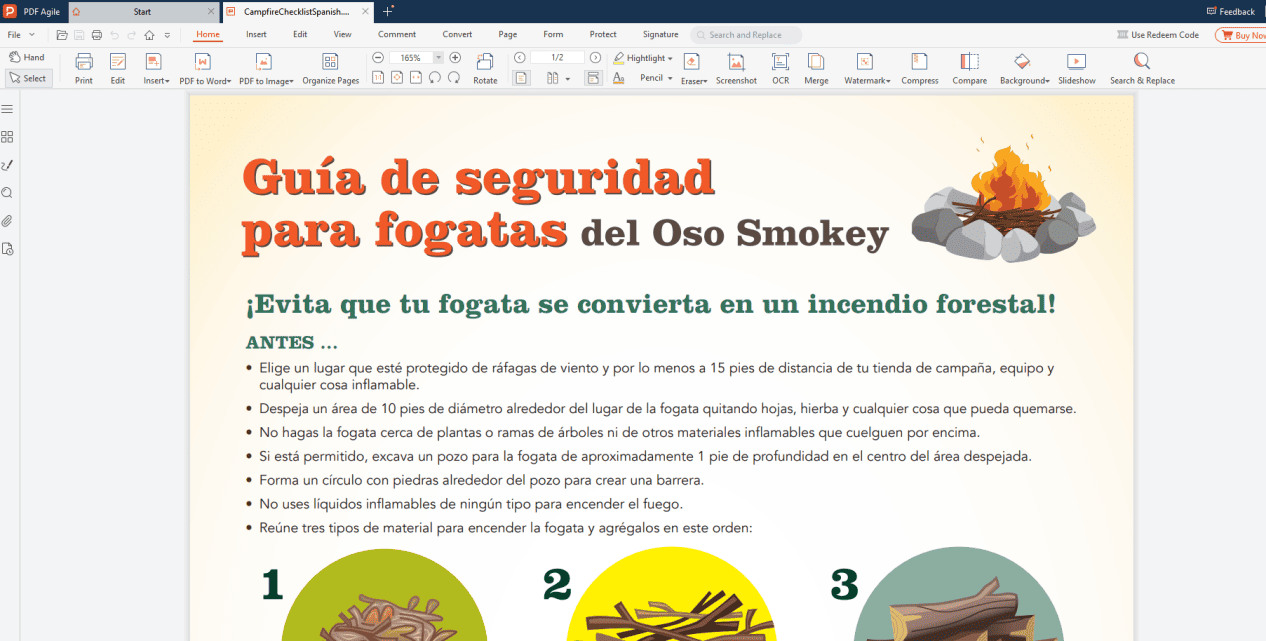Select the Hand tool
This screenshot has width=1266, height=641.
28,57
